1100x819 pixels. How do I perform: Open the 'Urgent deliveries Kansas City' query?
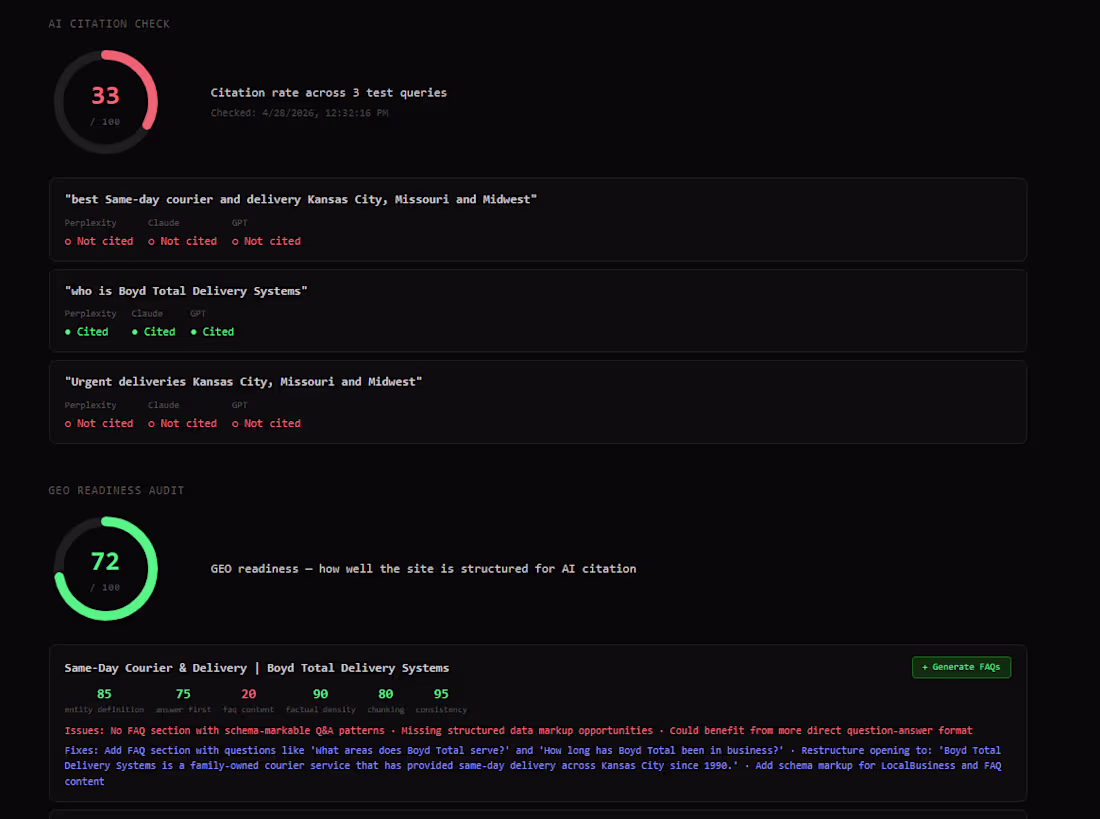538,402
